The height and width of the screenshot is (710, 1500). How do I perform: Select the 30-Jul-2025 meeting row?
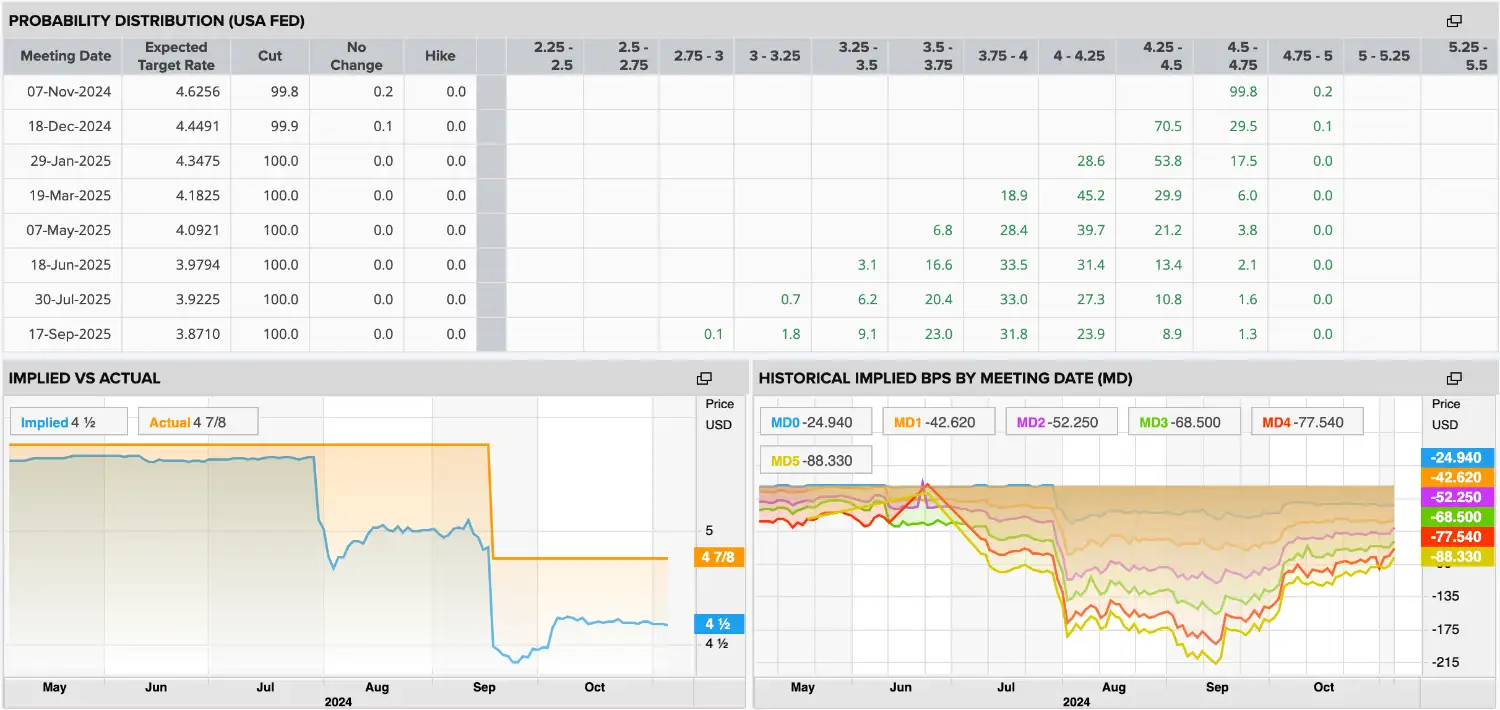[x=750, y=299]
